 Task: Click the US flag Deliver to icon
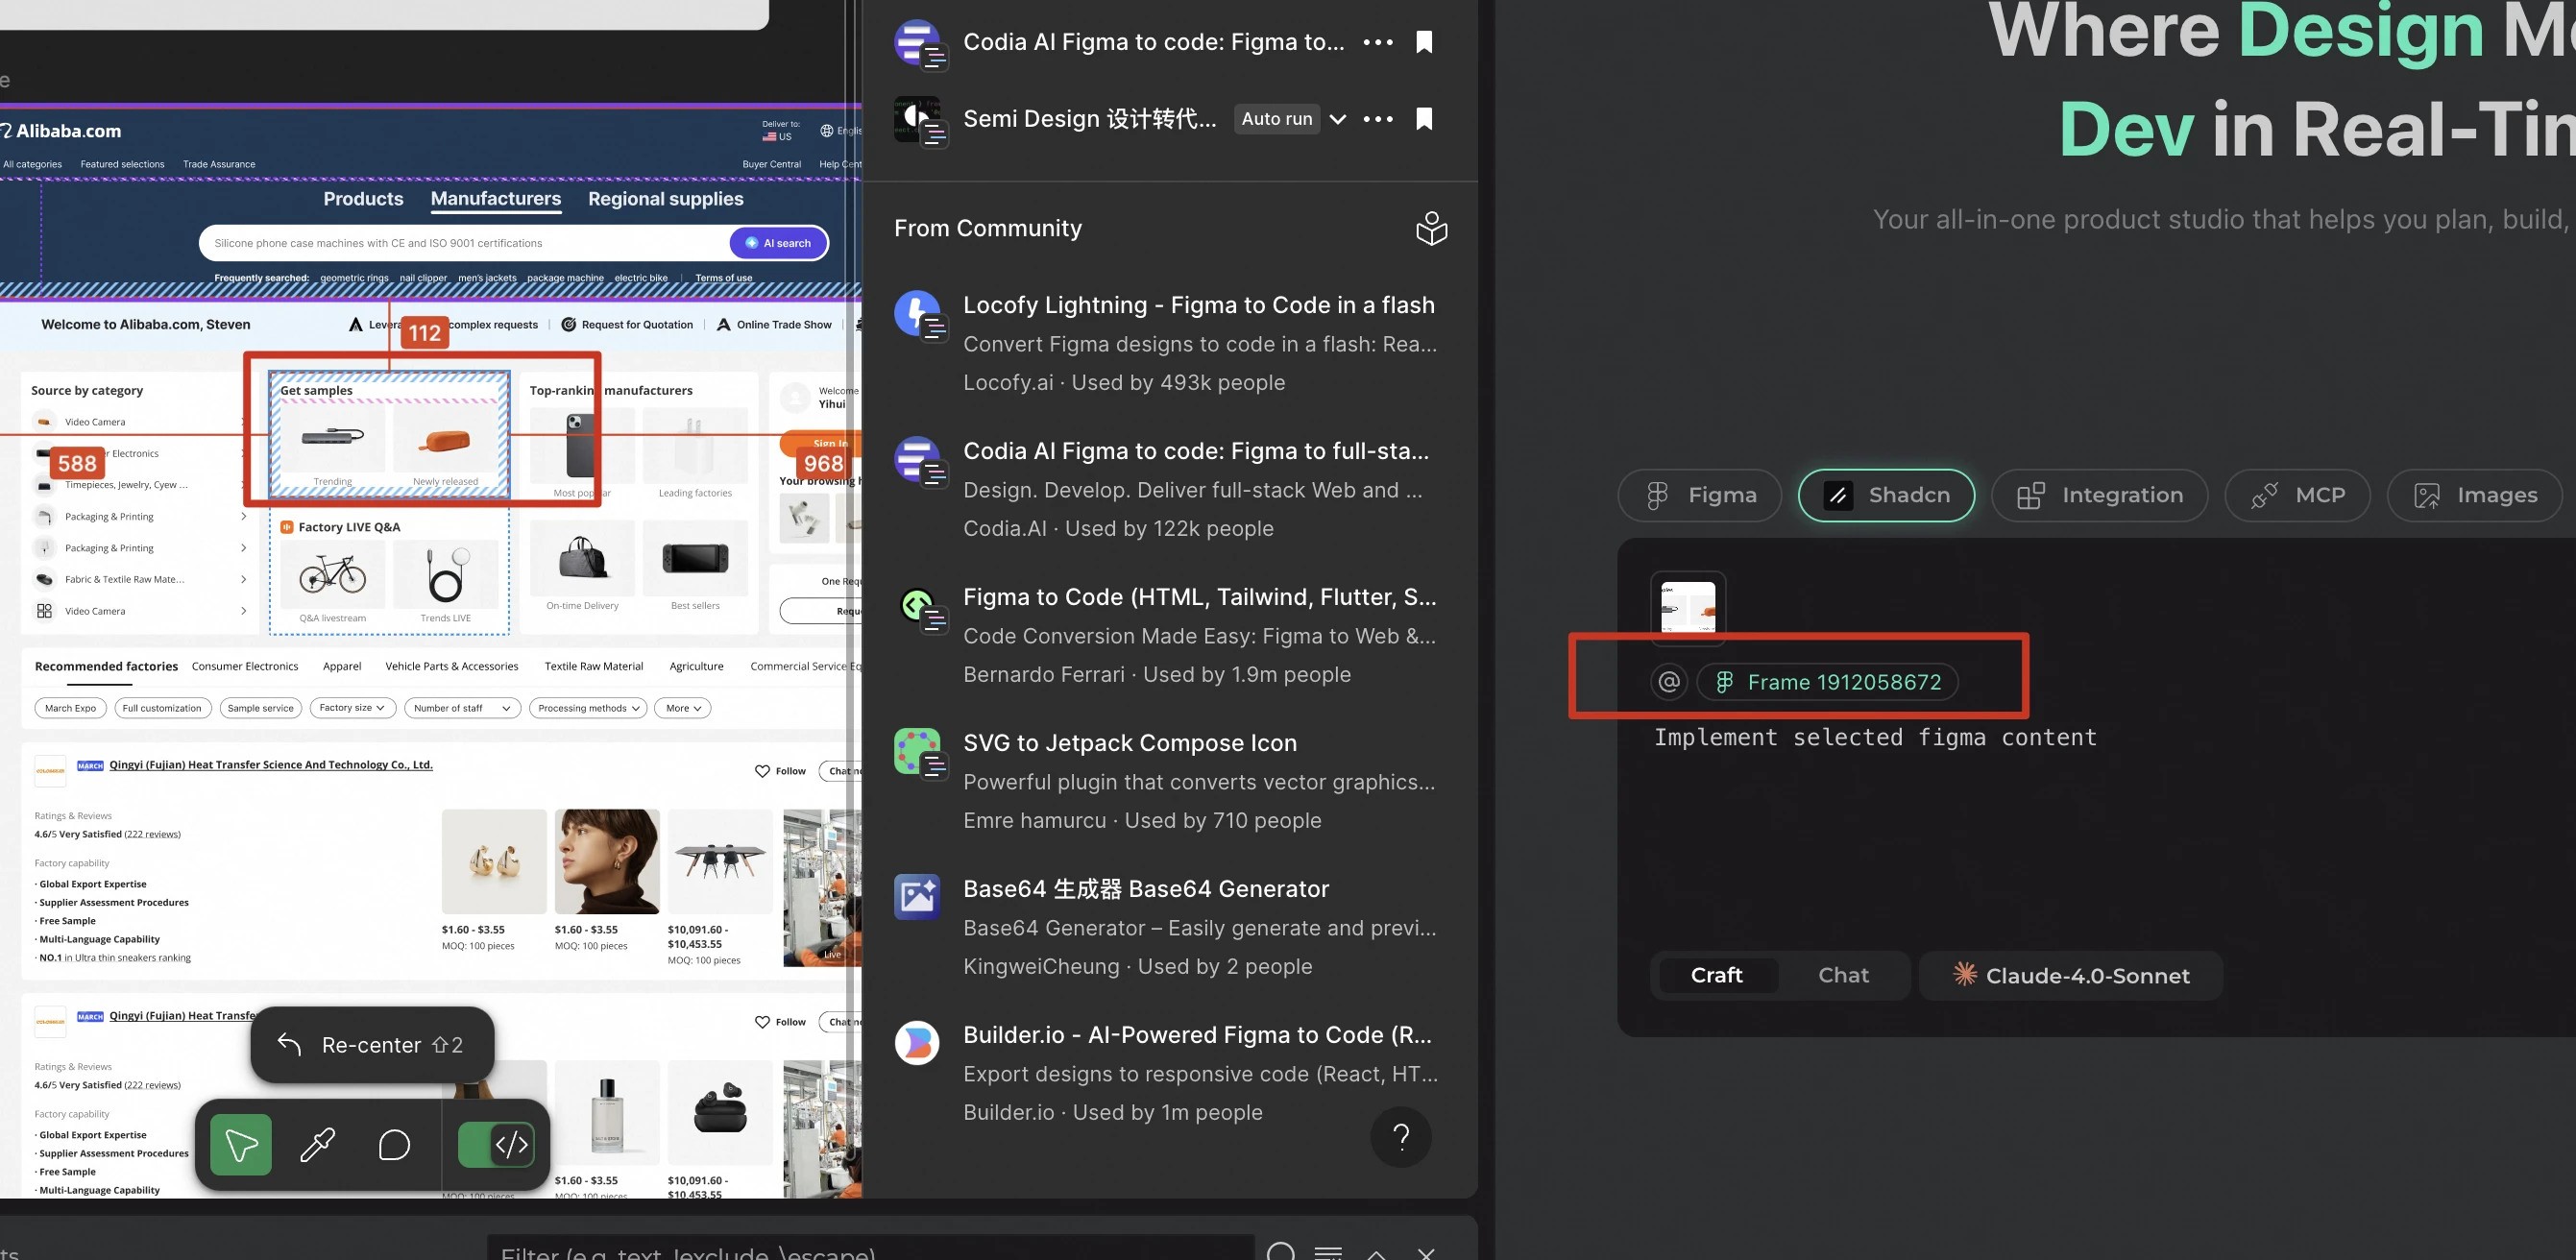click(x=769, y=137)
